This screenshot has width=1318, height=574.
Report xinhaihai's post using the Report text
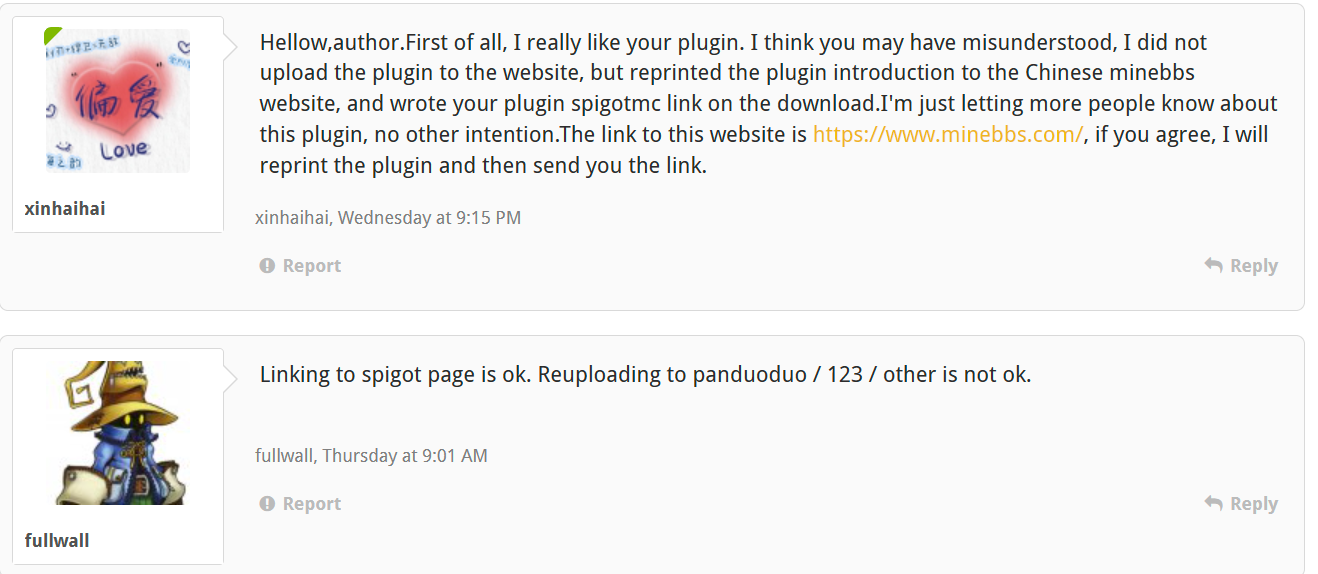coord(312,266)
